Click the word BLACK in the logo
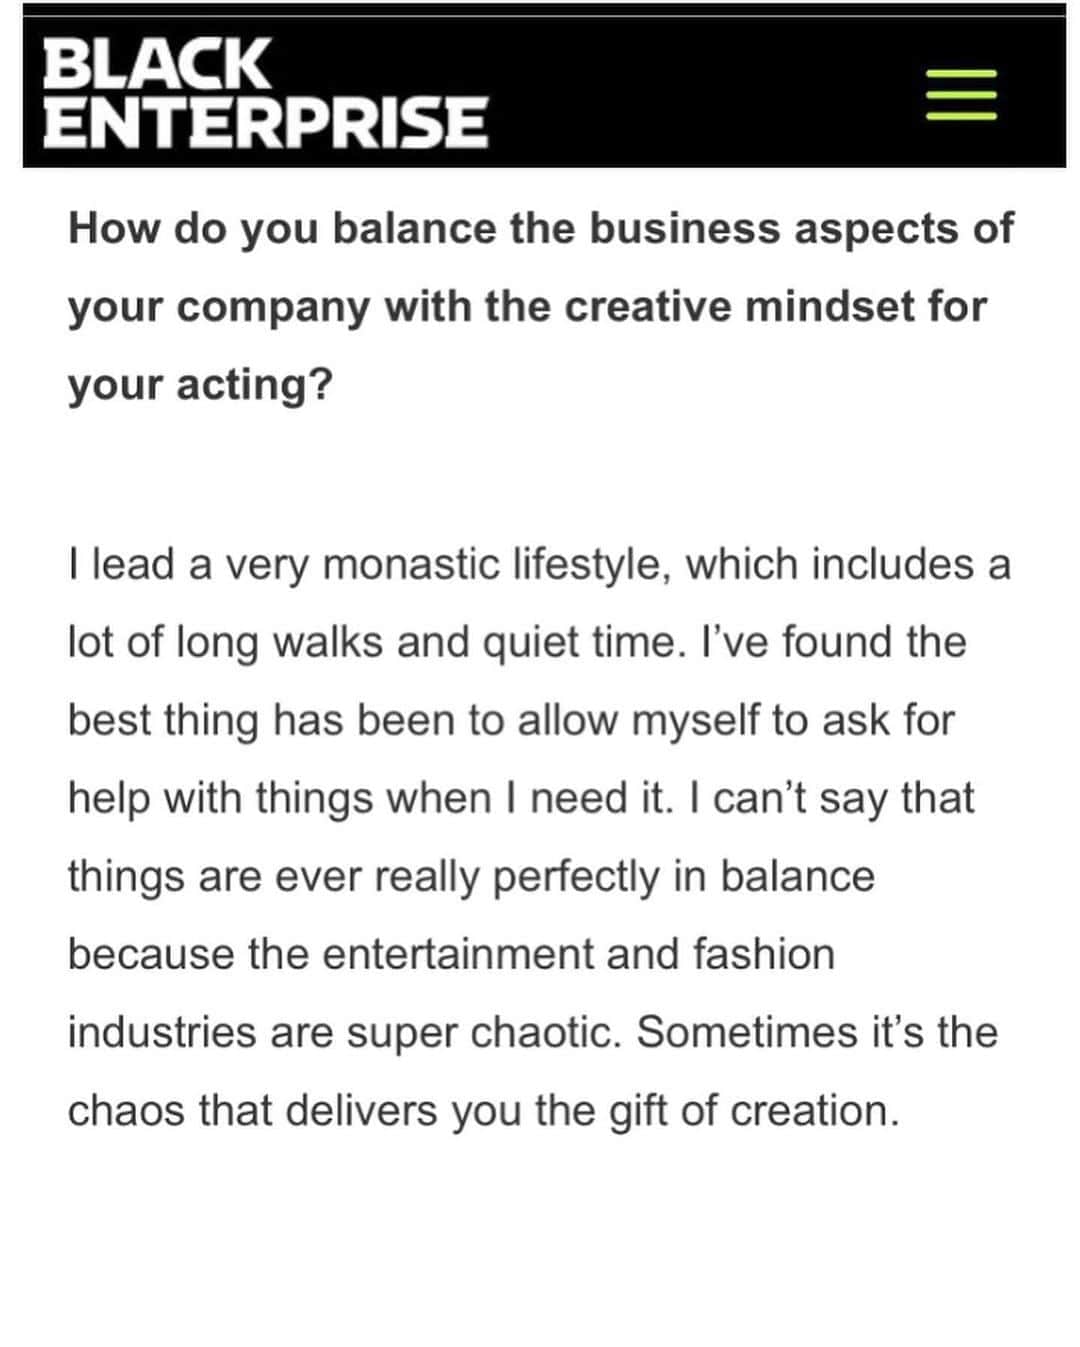This screenshot has height=1347, width=1080. tap(156, 64)
